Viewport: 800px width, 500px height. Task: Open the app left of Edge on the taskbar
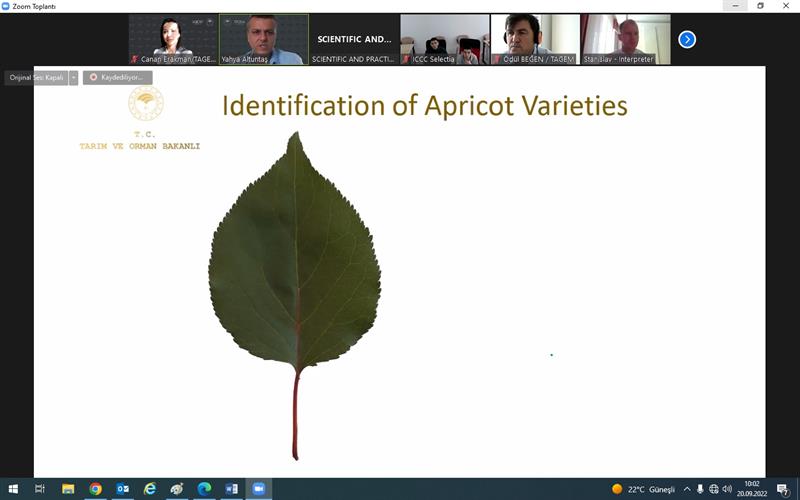click(x=177, y=489)
